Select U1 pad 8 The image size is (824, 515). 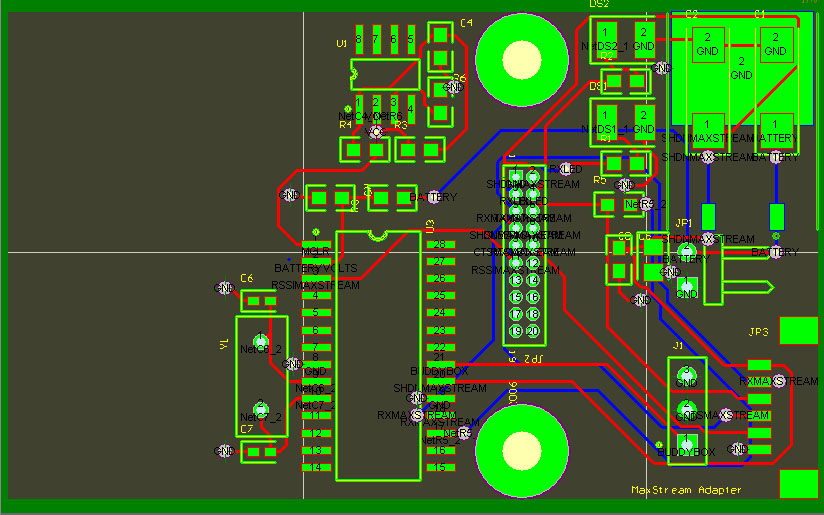pos(359,39)
